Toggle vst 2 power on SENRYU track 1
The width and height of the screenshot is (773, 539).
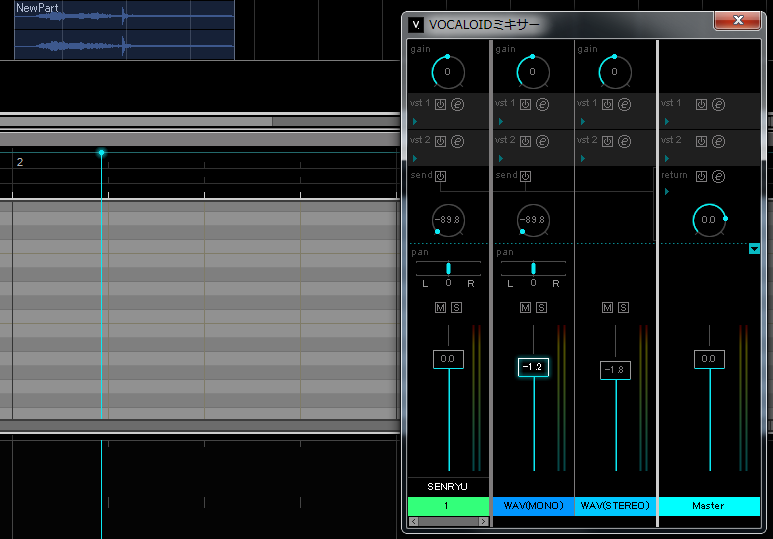click(440, 142)
